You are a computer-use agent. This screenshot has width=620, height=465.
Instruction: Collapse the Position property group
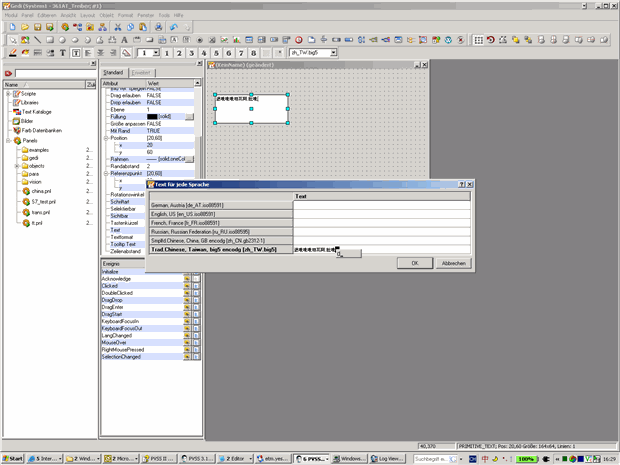click(x=106, y=138)
